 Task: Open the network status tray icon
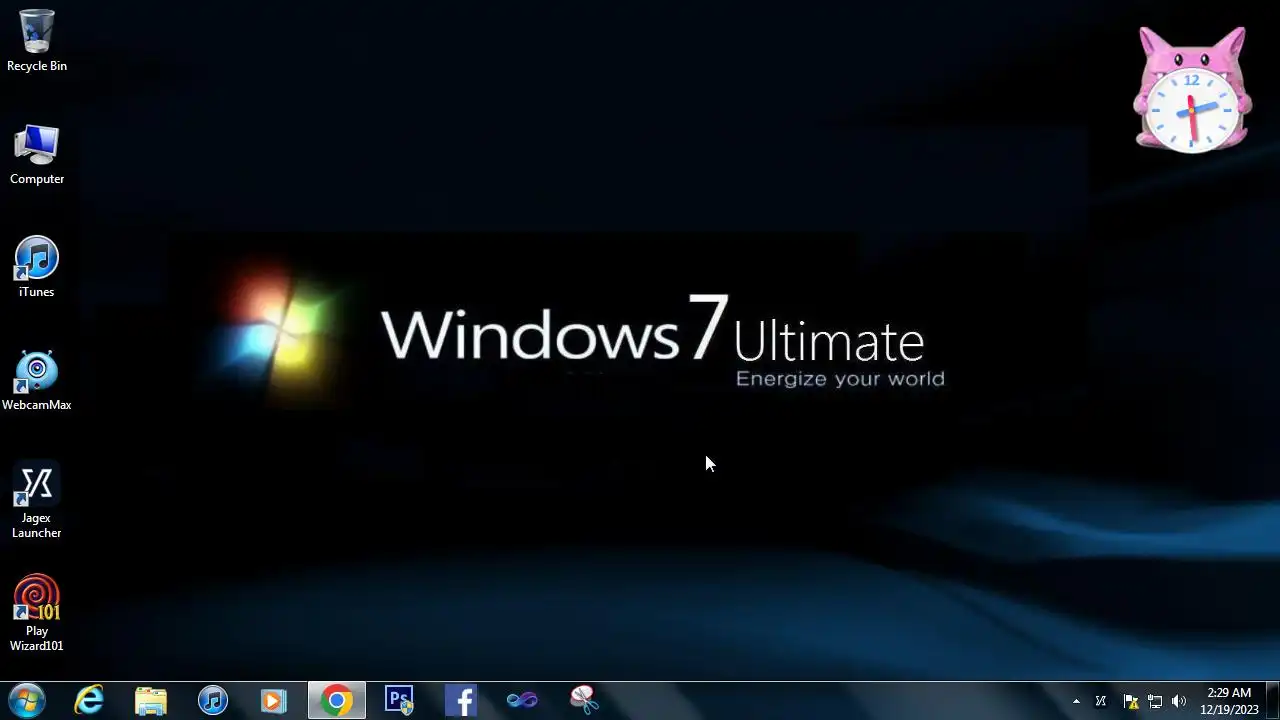pos(1155,701)
